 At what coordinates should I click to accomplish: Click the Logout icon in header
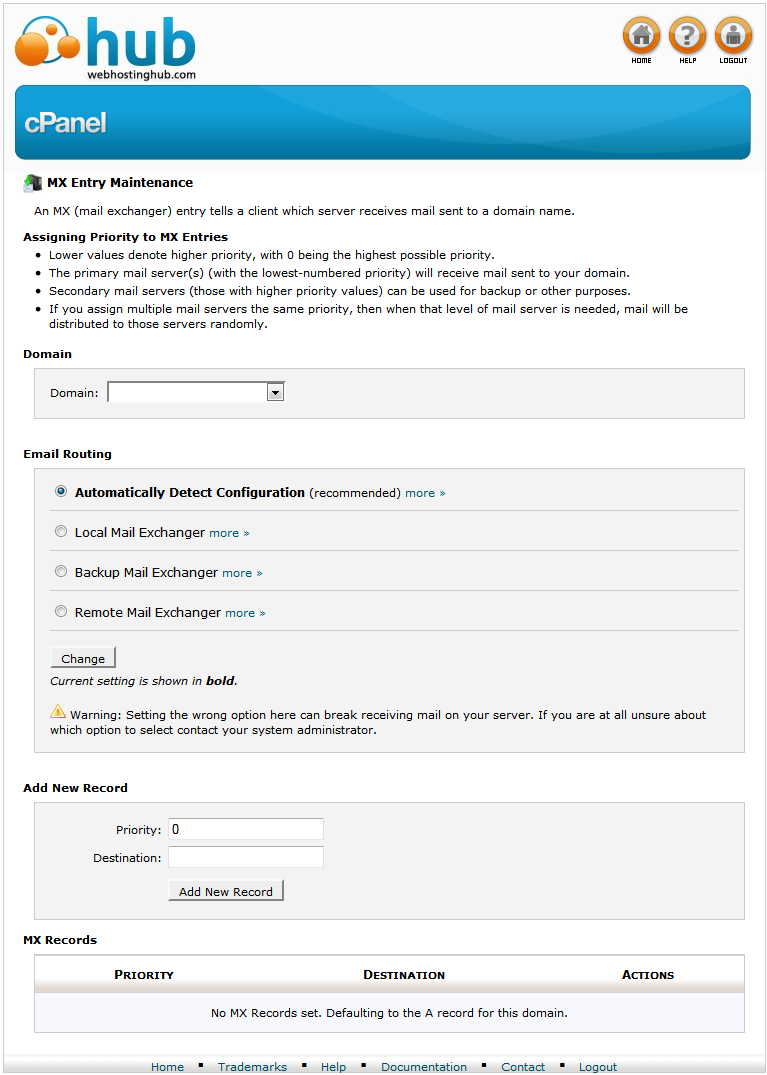(733, 37)
